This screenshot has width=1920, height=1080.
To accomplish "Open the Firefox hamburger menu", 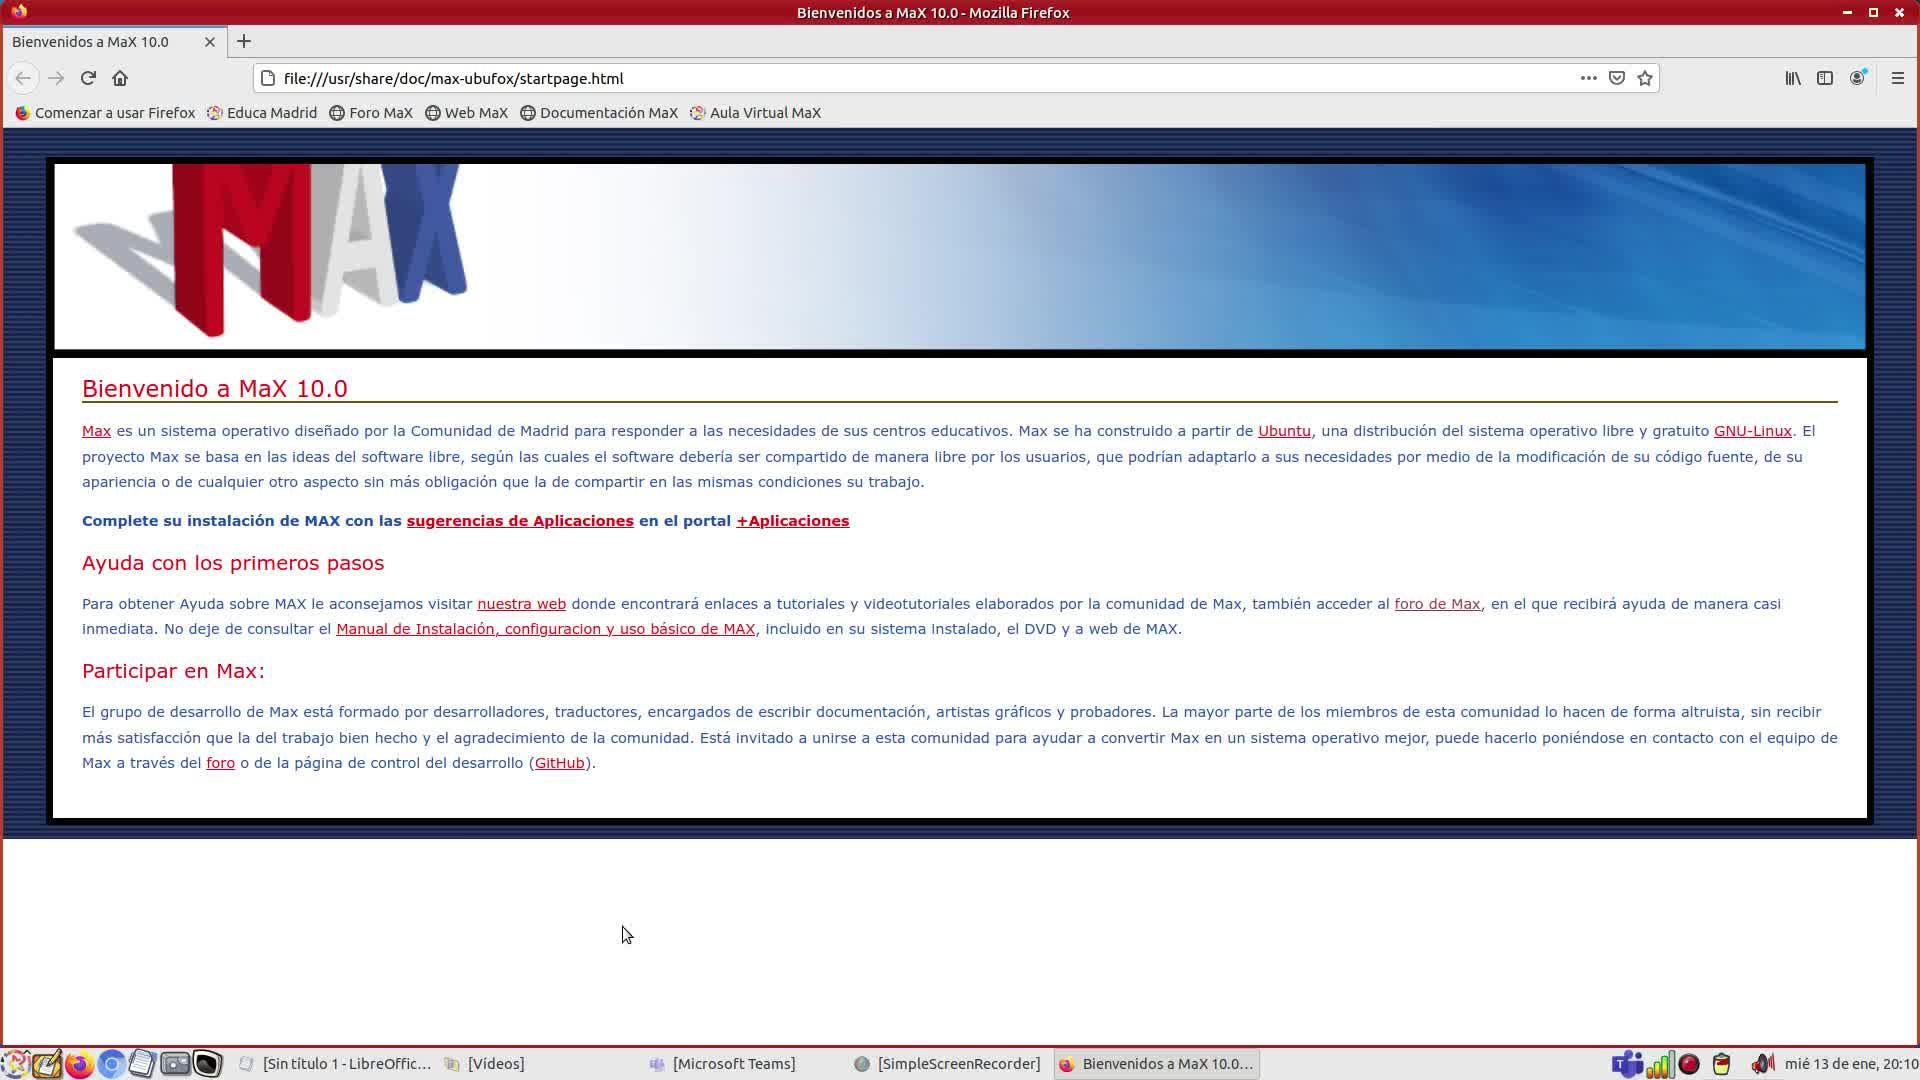I will point(1897,78).
